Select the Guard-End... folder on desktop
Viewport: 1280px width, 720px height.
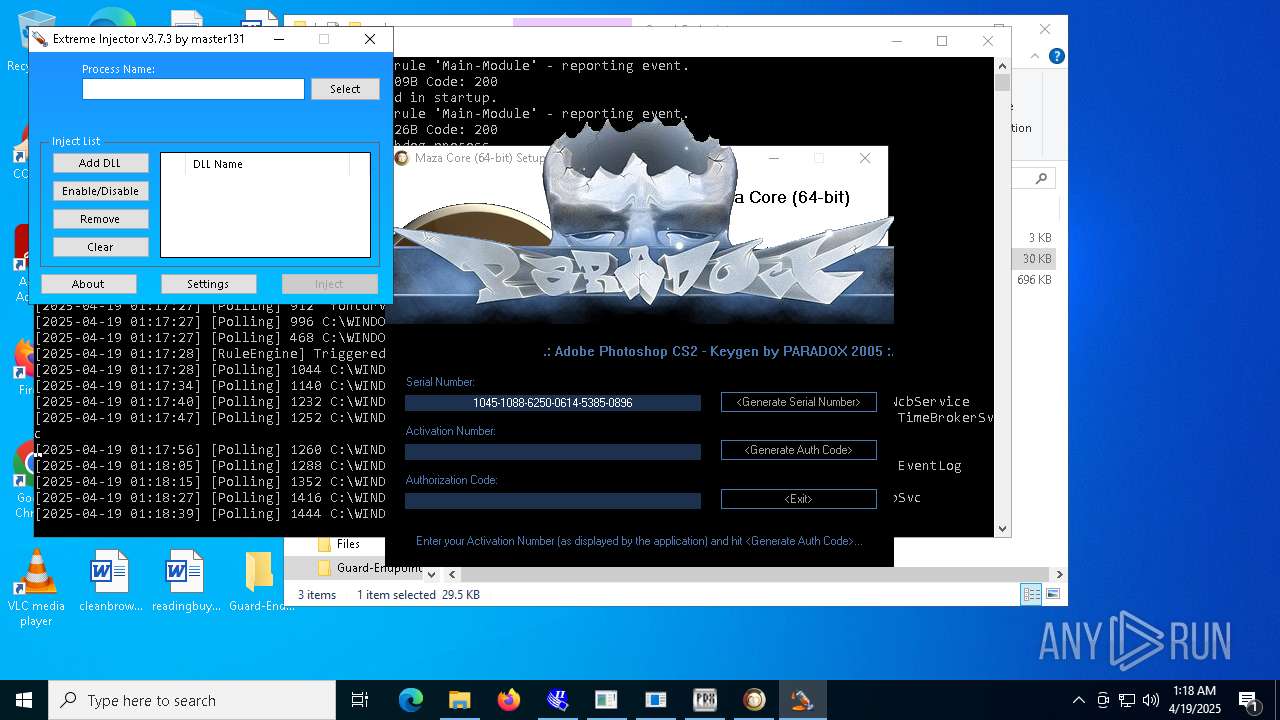260,581
